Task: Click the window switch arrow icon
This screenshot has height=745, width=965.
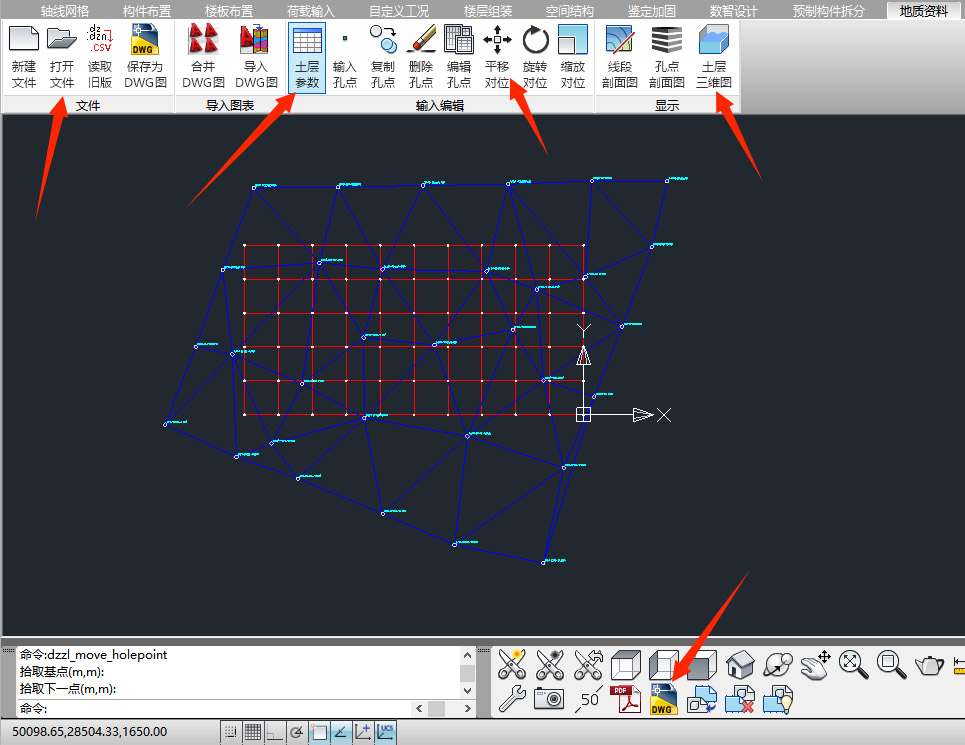Action: coord(702,699)
